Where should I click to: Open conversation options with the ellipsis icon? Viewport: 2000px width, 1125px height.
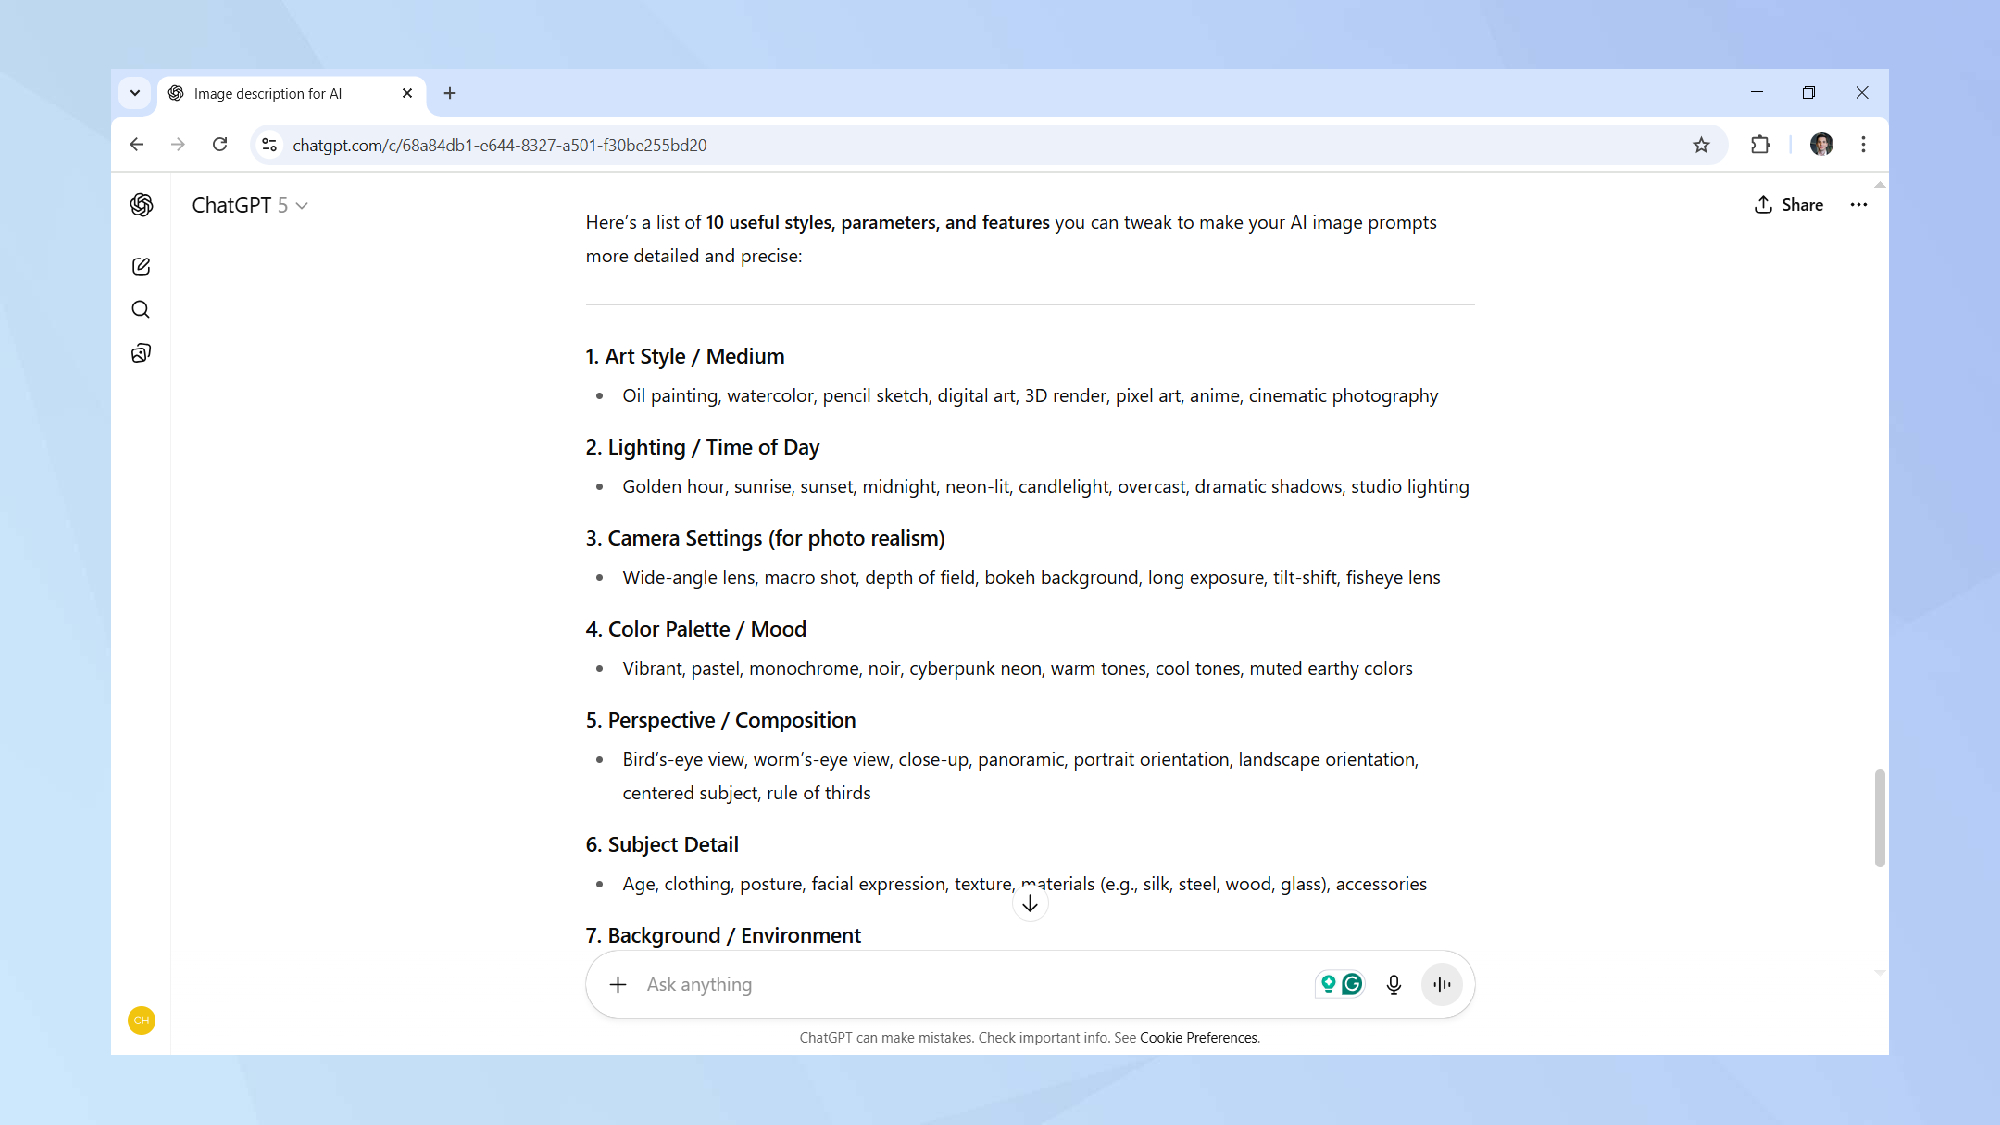(1858, 204)
